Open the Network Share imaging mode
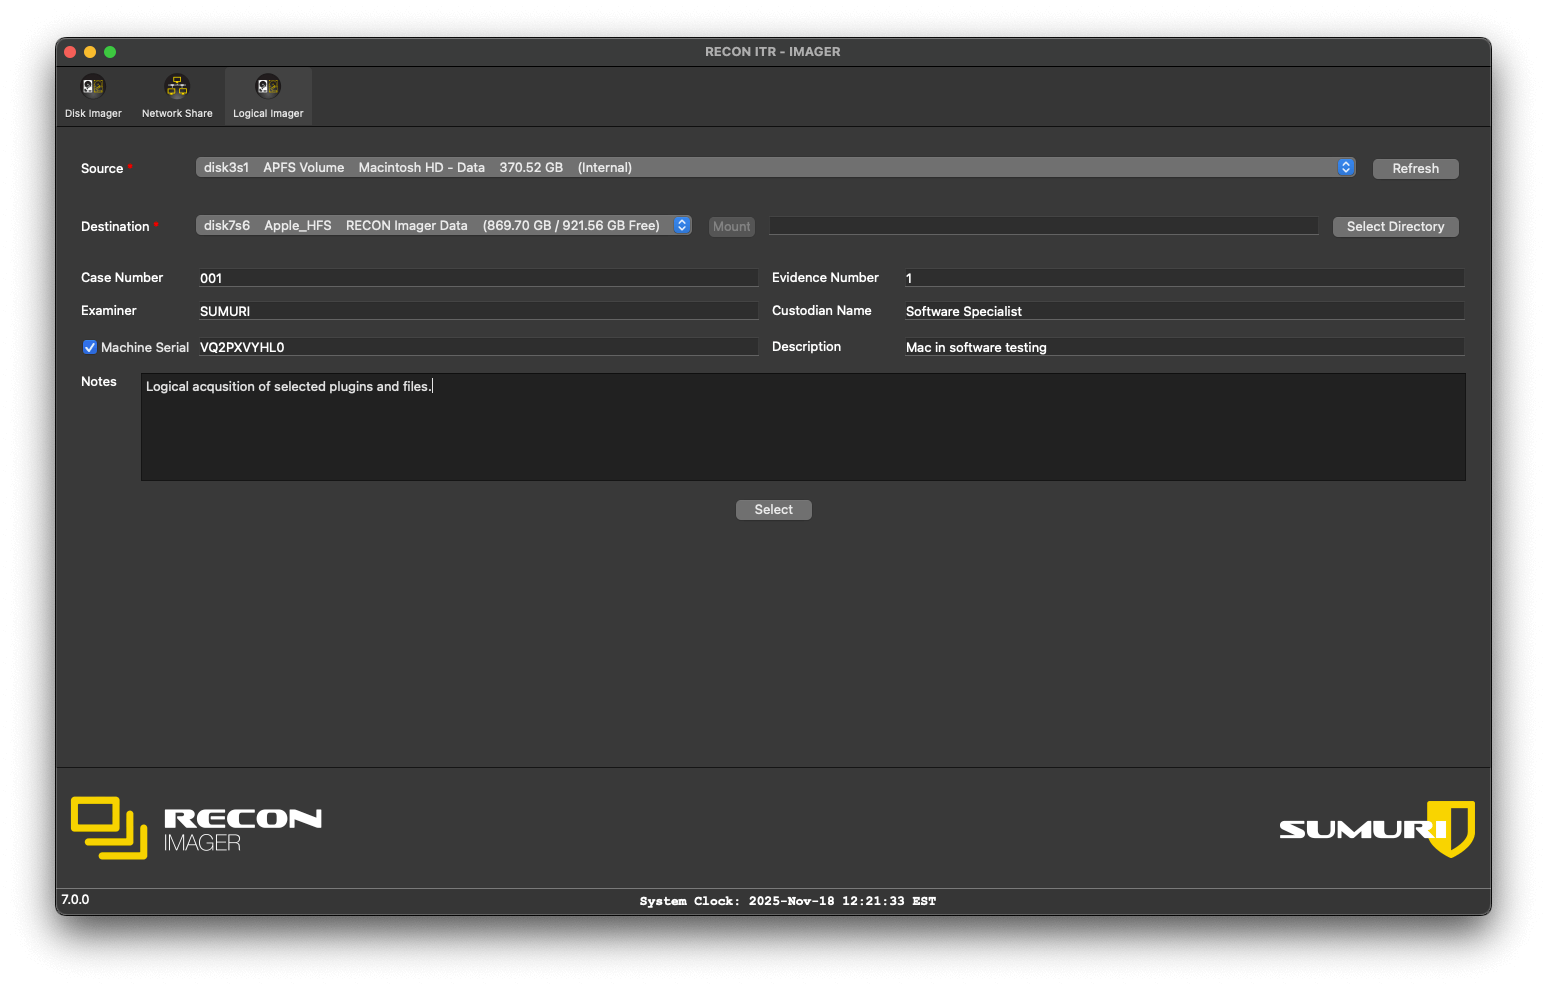 pyautogui.click(x=177, y=96)
